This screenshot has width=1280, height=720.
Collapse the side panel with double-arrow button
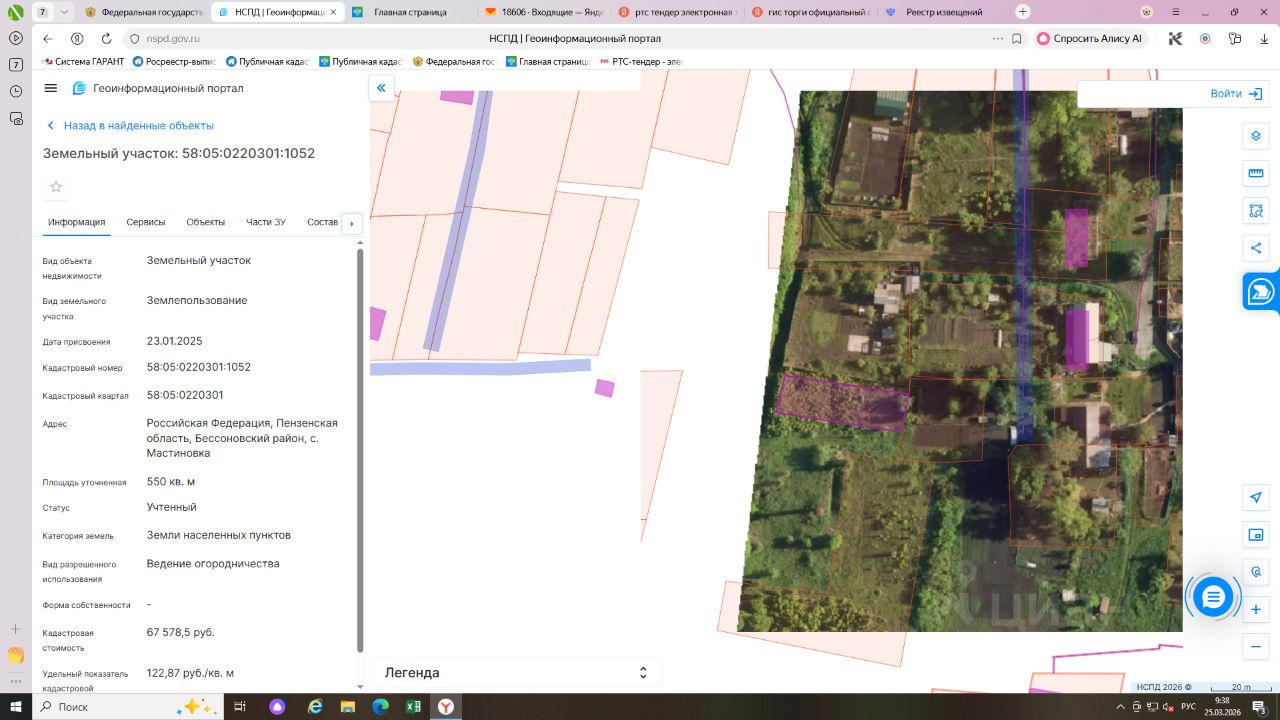click(381, 88)
